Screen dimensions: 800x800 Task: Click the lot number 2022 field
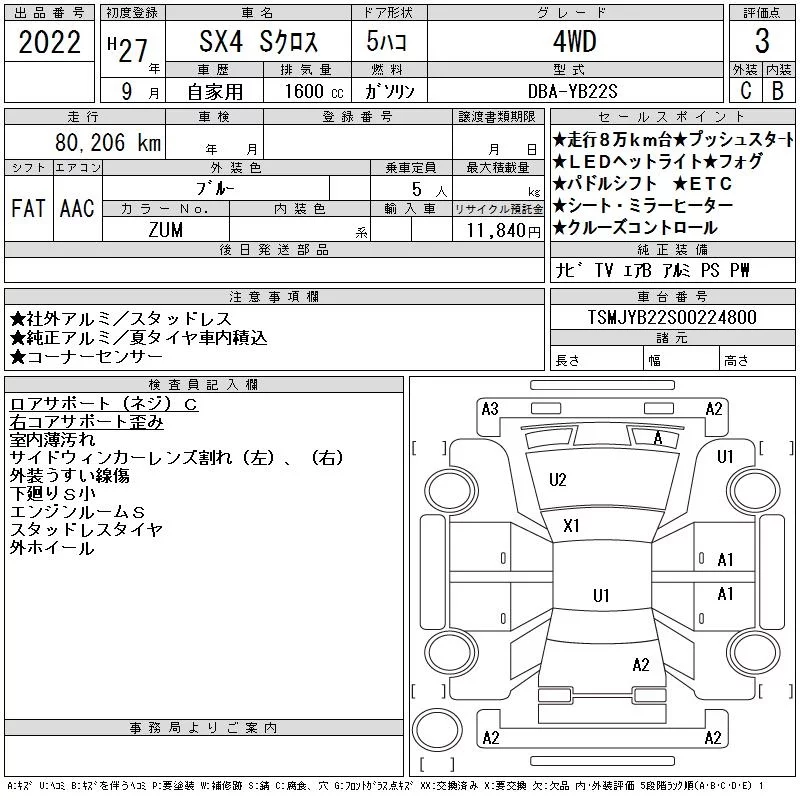49,41
